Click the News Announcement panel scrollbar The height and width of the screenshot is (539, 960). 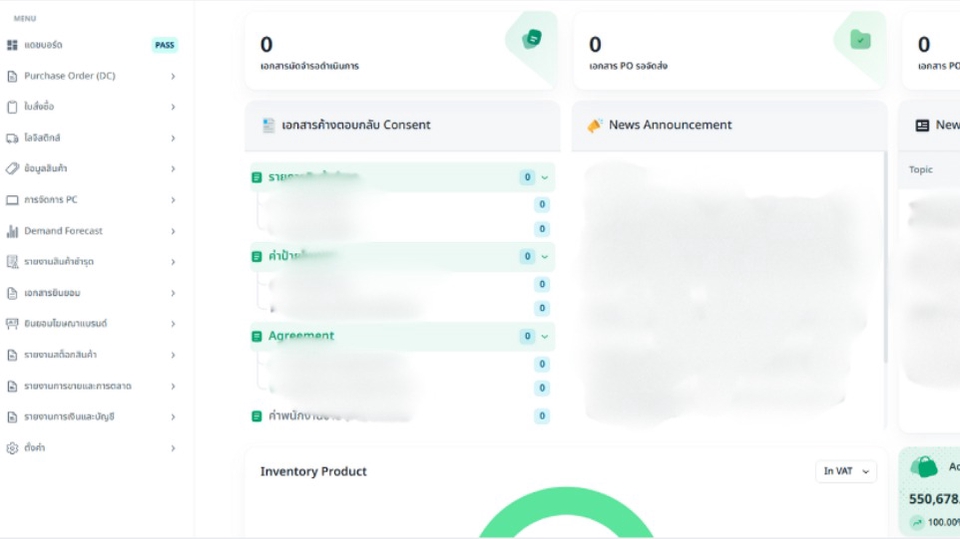885,257
